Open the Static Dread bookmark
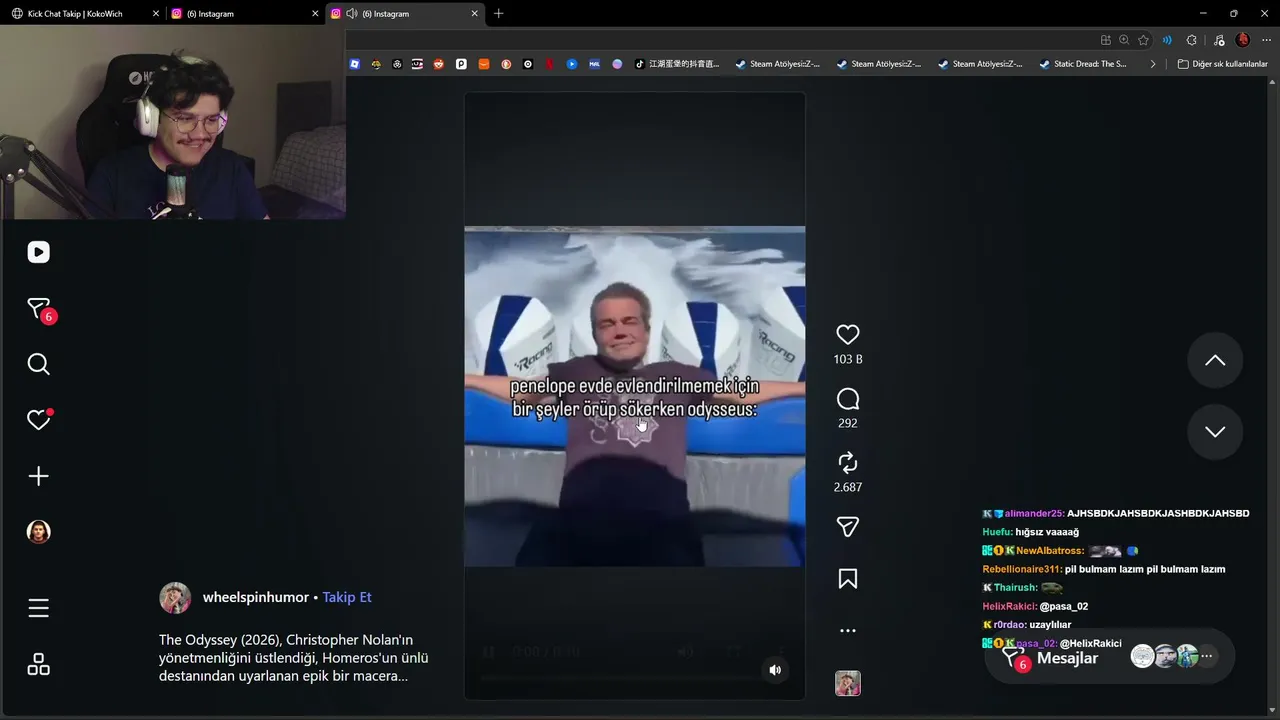 click(x=1083, y=64)
